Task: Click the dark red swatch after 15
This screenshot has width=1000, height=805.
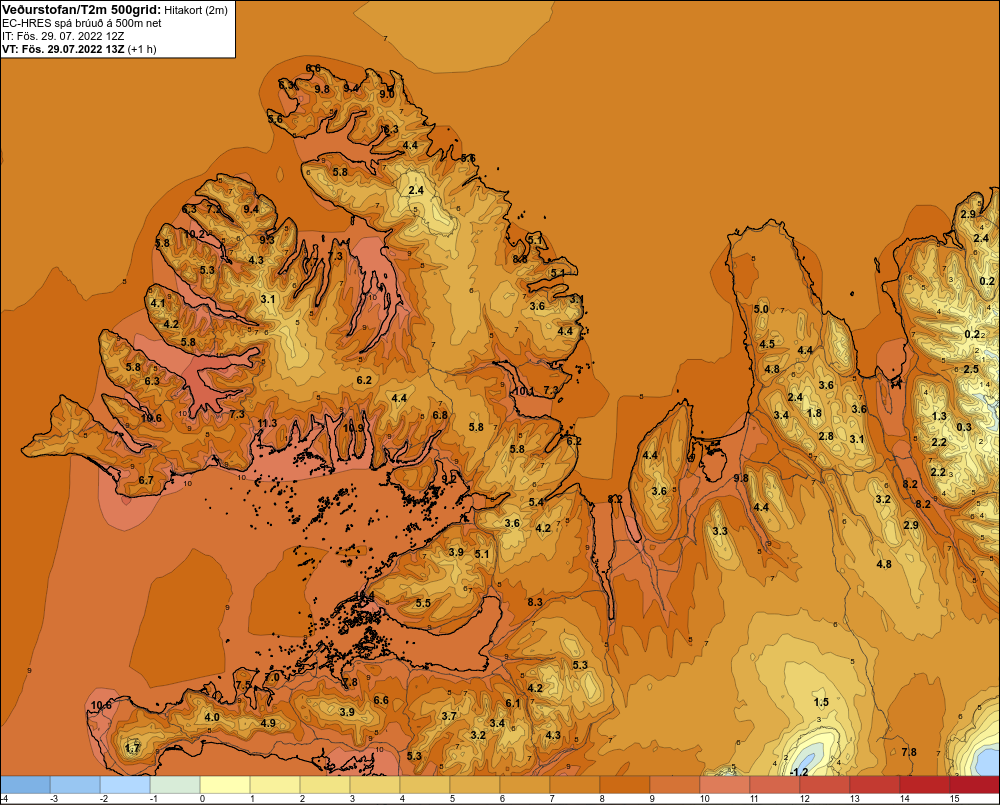Action: [974, 785]
